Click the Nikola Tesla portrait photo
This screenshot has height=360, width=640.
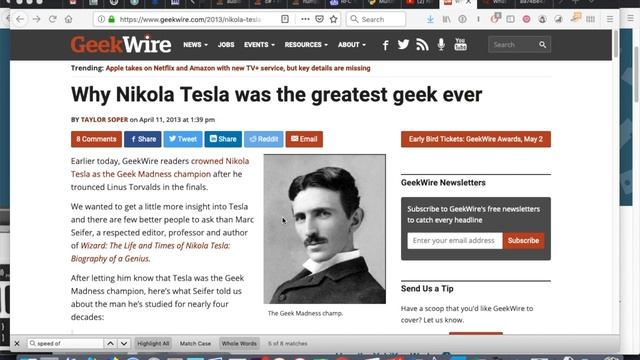(x=324, y=229)
